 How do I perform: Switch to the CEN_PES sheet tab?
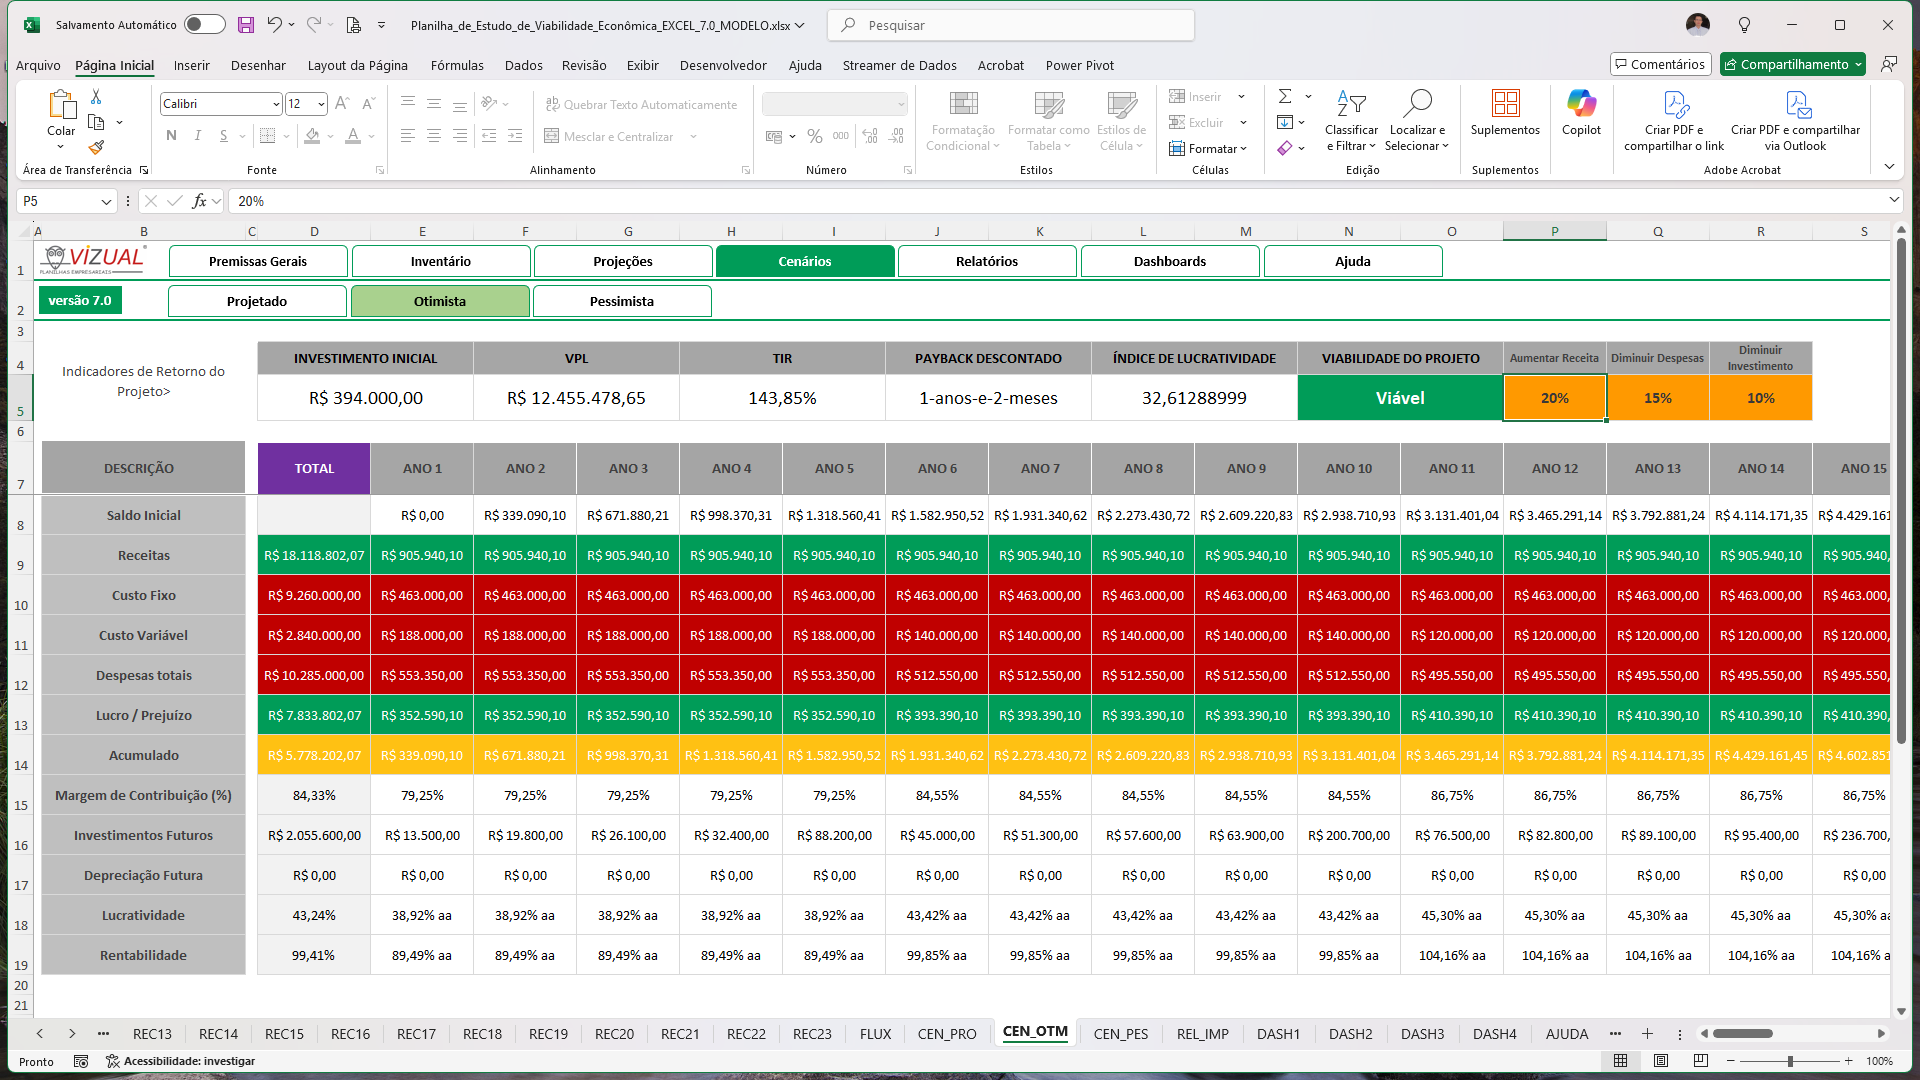pos(1120,1034)
